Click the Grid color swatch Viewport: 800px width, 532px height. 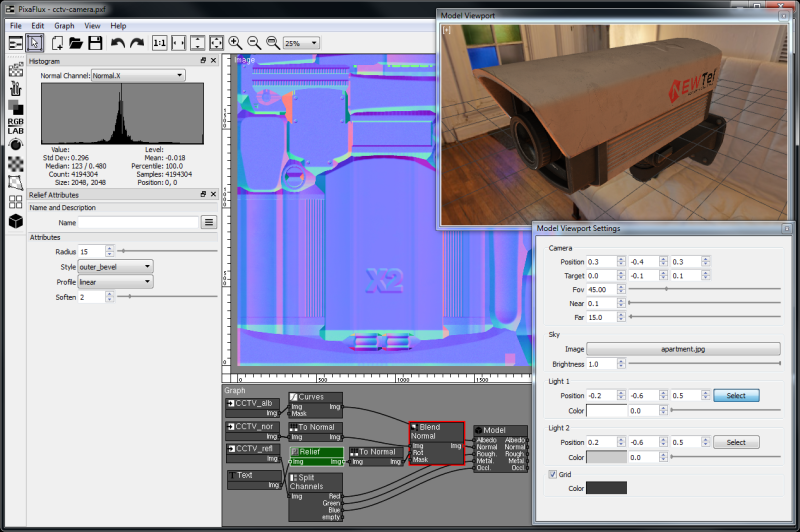[606, 488]
